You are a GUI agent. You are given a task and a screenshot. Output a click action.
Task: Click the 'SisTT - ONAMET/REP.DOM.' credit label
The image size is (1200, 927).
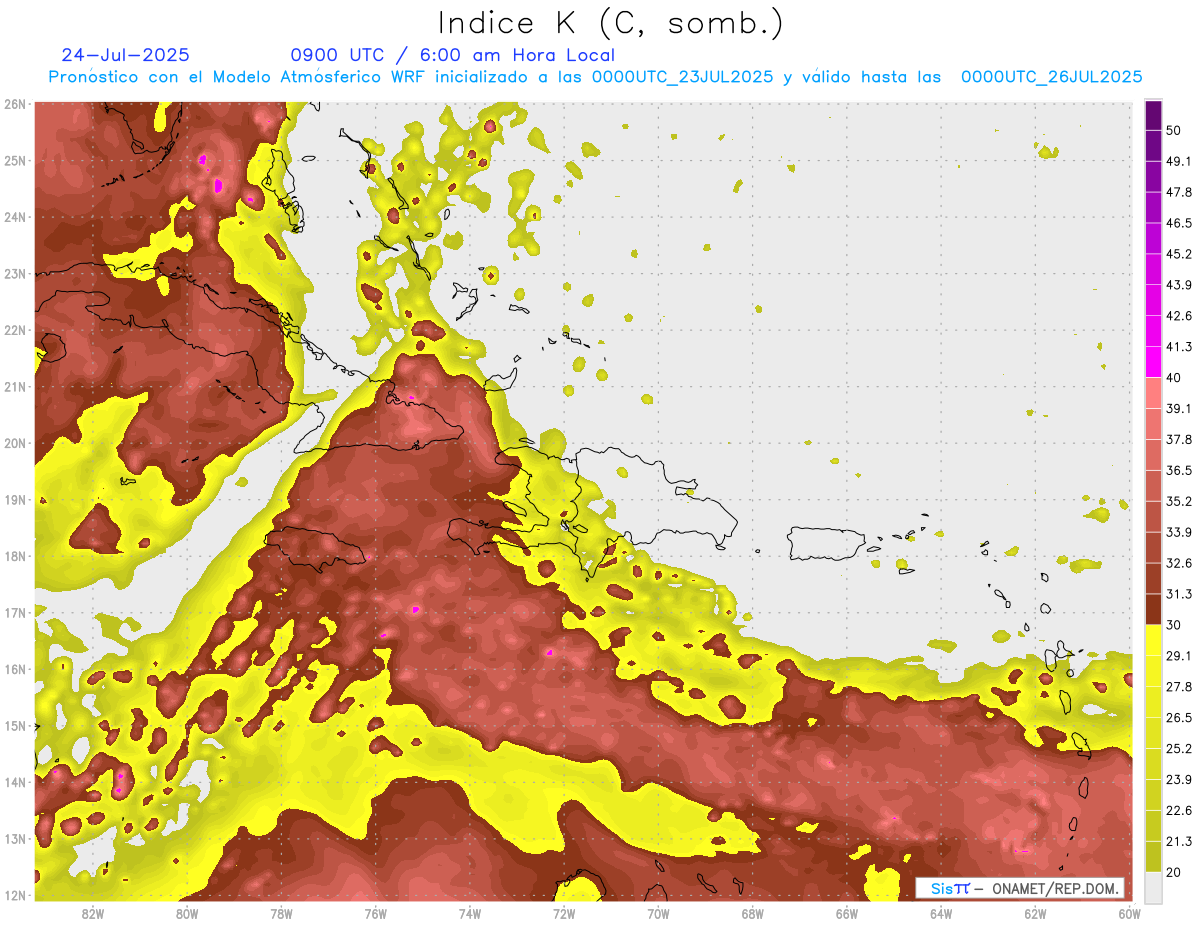[x=1020, y=888]
